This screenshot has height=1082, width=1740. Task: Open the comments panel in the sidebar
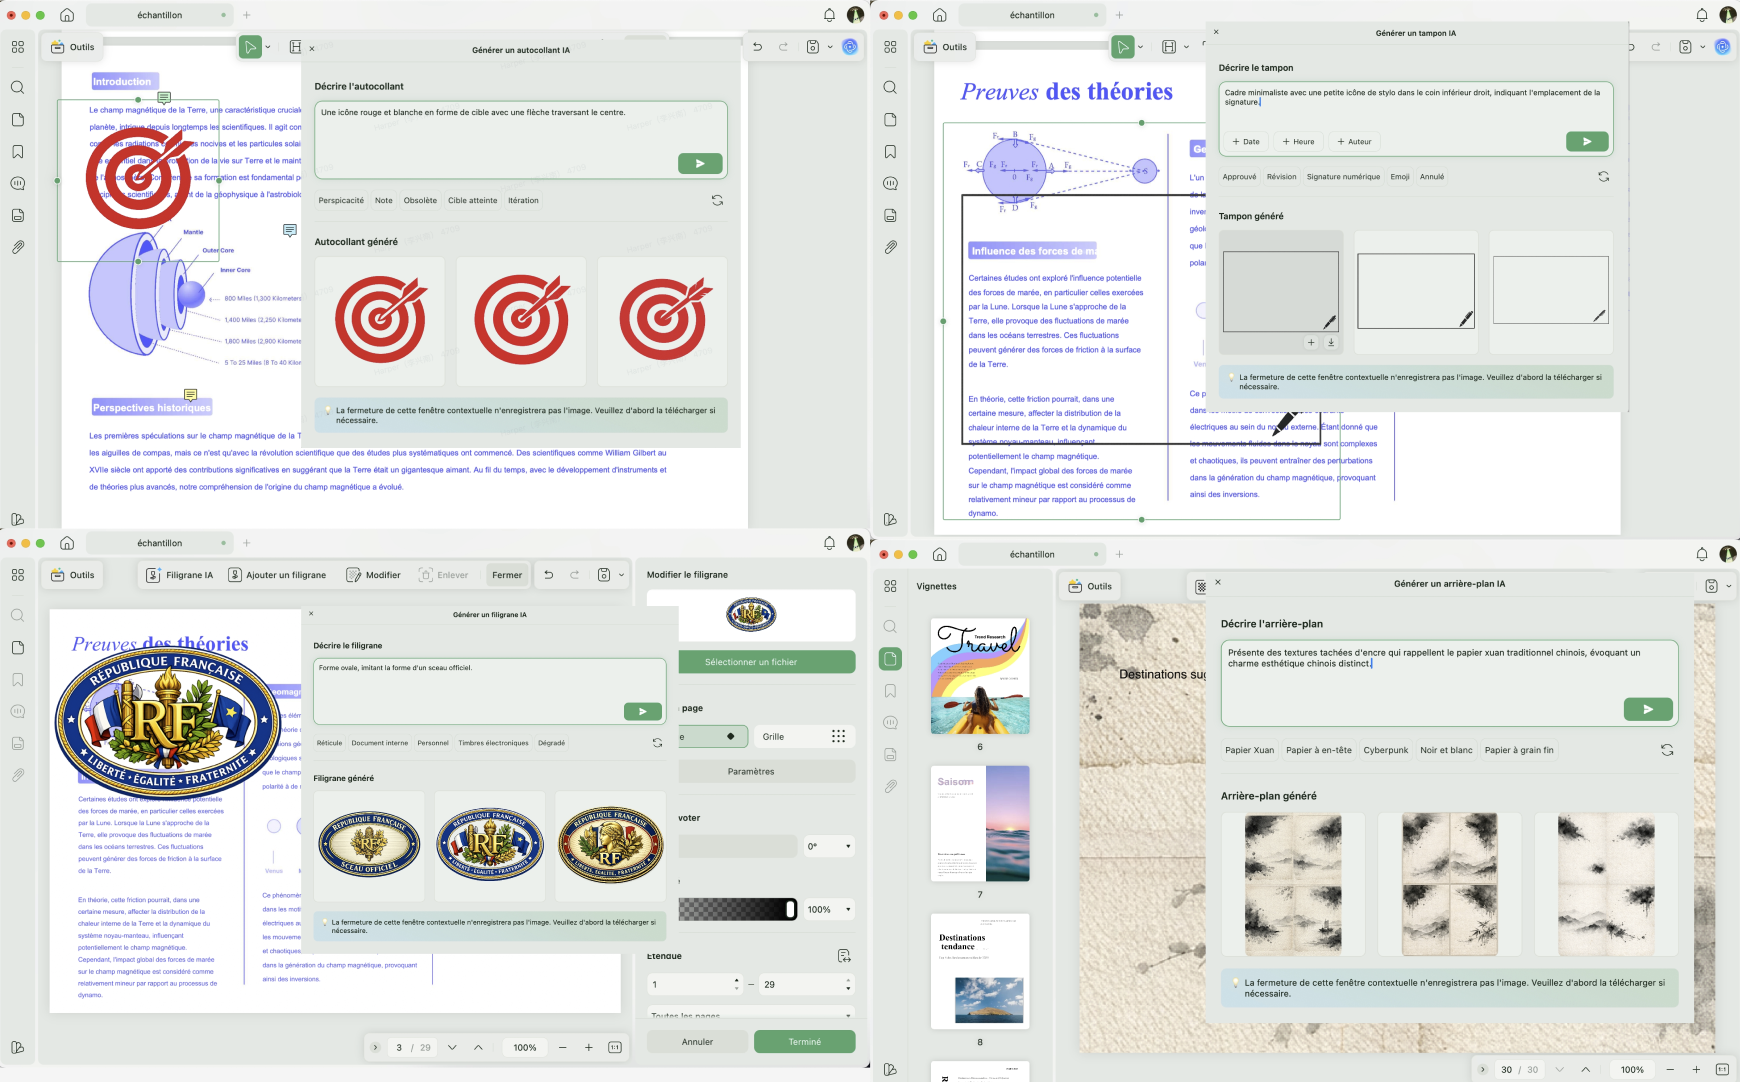[x=17, y=183]
